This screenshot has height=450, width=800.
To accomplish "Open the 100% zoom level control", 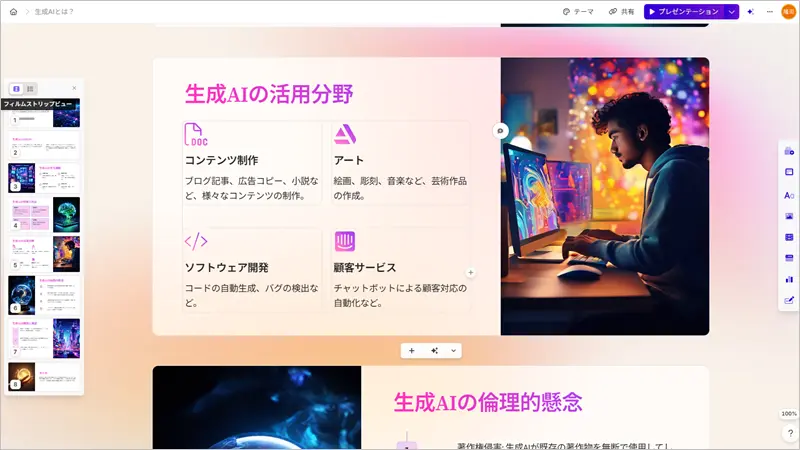I will [x=789, y=414].
